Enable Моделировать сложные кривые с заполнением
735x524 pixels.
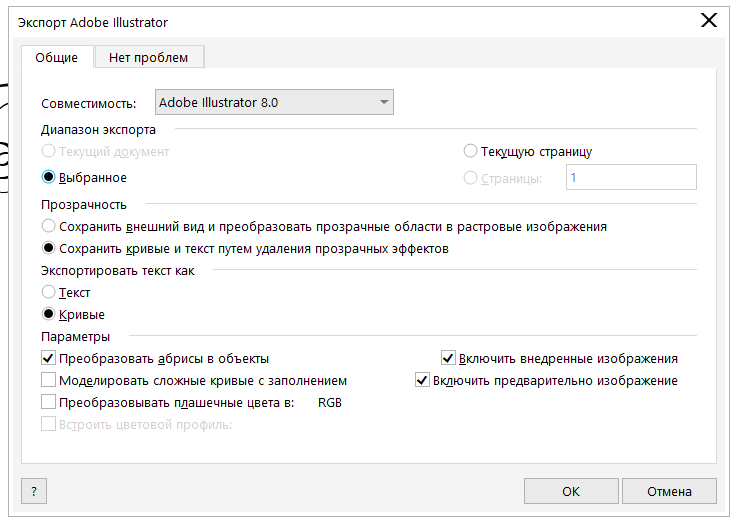click(x=48, y=381)
